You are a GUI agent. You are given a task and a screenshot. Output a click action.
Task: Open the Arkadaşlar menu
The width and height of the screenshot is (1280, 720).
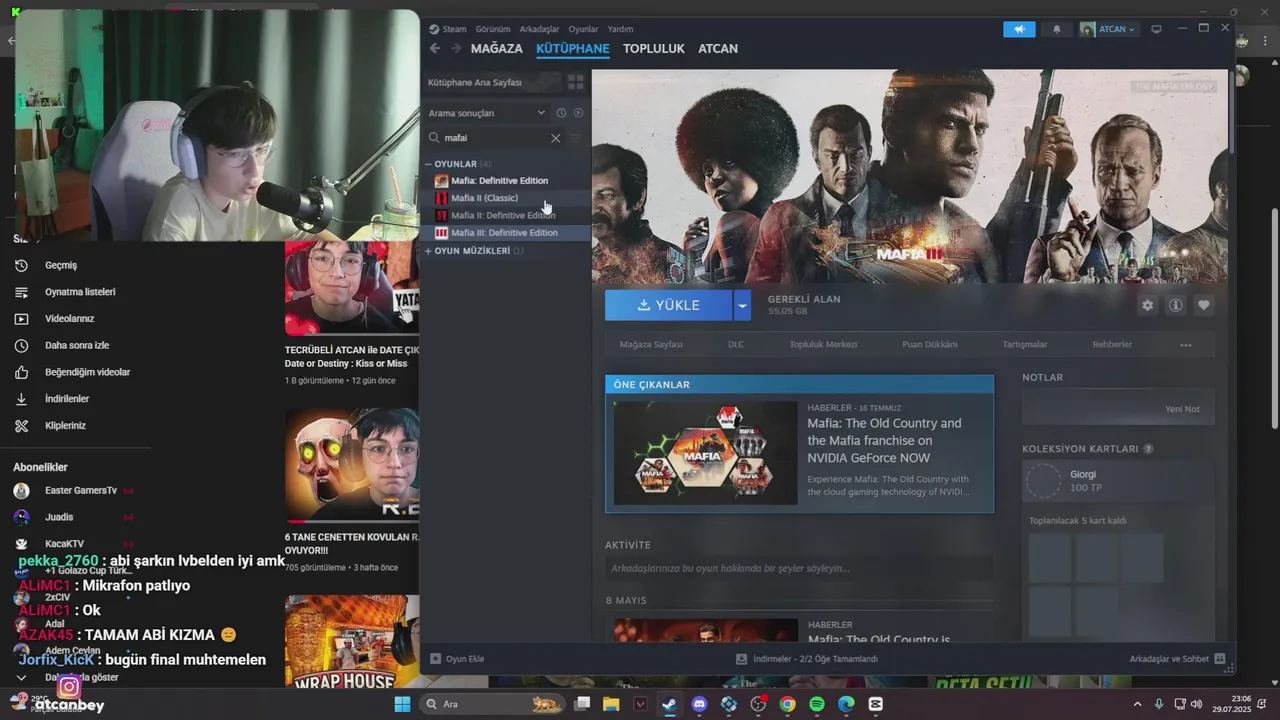(539, 29)
